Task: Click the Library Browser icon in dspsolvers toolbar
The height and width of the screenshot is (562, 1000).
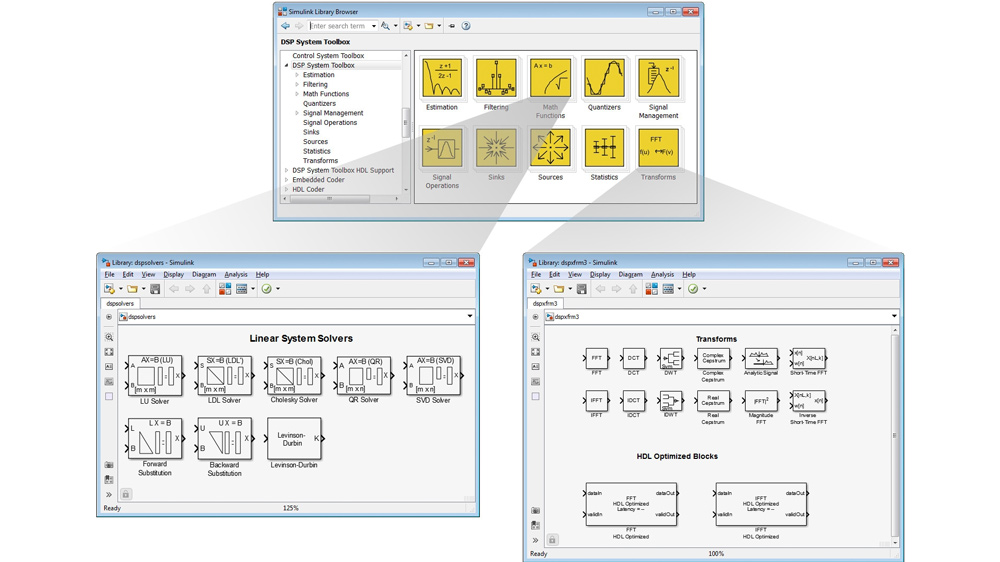Action: tap(225, 289)
